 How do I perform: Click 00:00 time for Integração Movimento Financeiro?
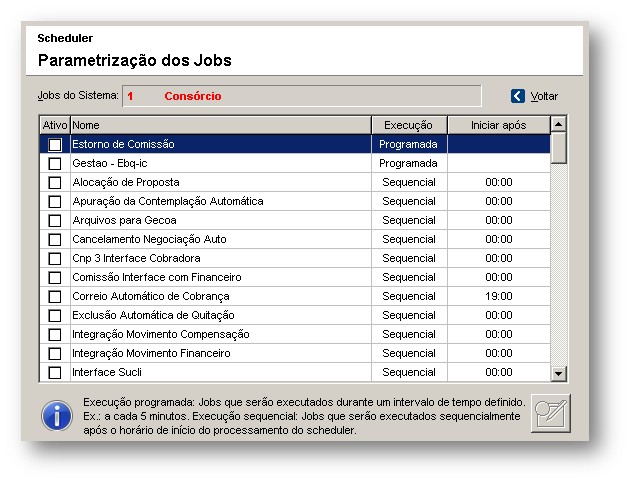click(499, 353)
